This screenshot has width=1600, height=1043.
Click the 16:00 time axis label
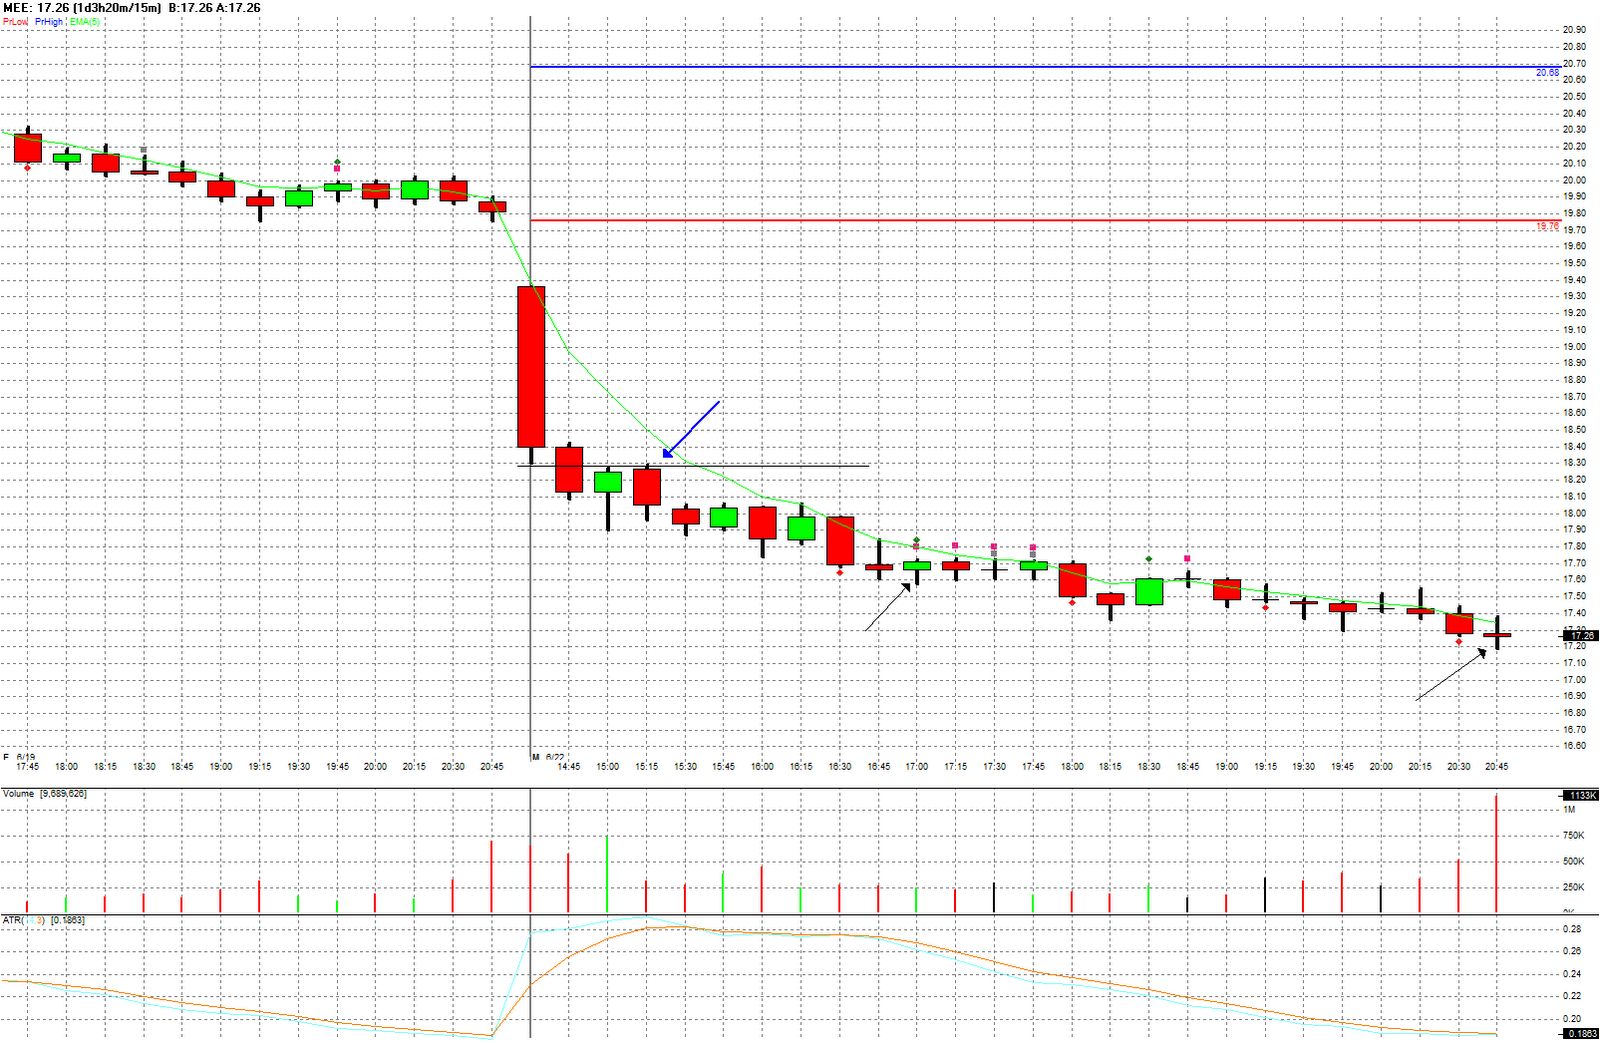762,767
